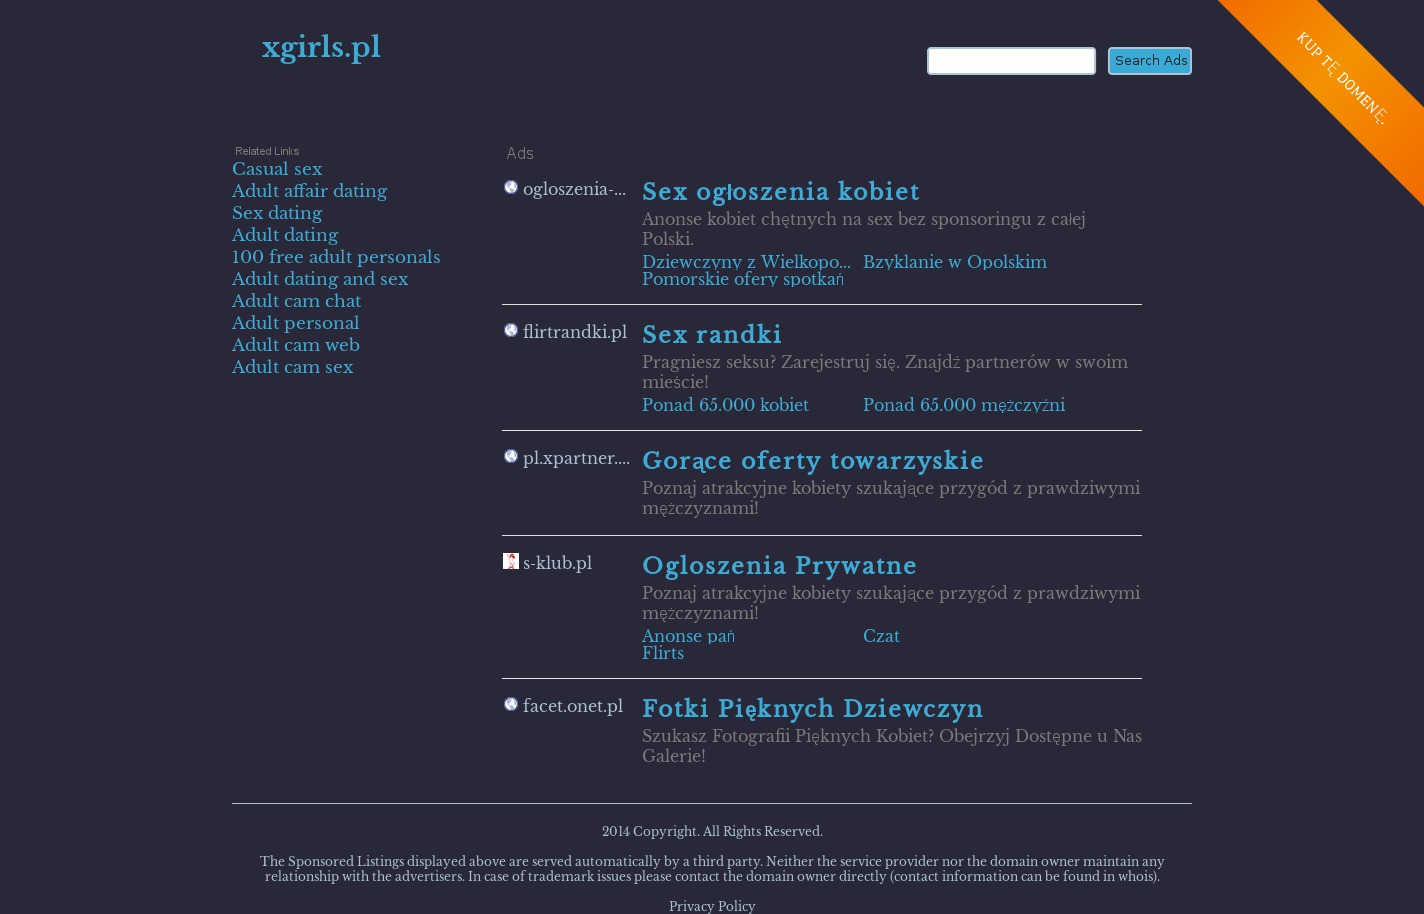Click the globe icon beside facet.onet.pl
The width and height of the screenshot is (1424, 914).
511,705
